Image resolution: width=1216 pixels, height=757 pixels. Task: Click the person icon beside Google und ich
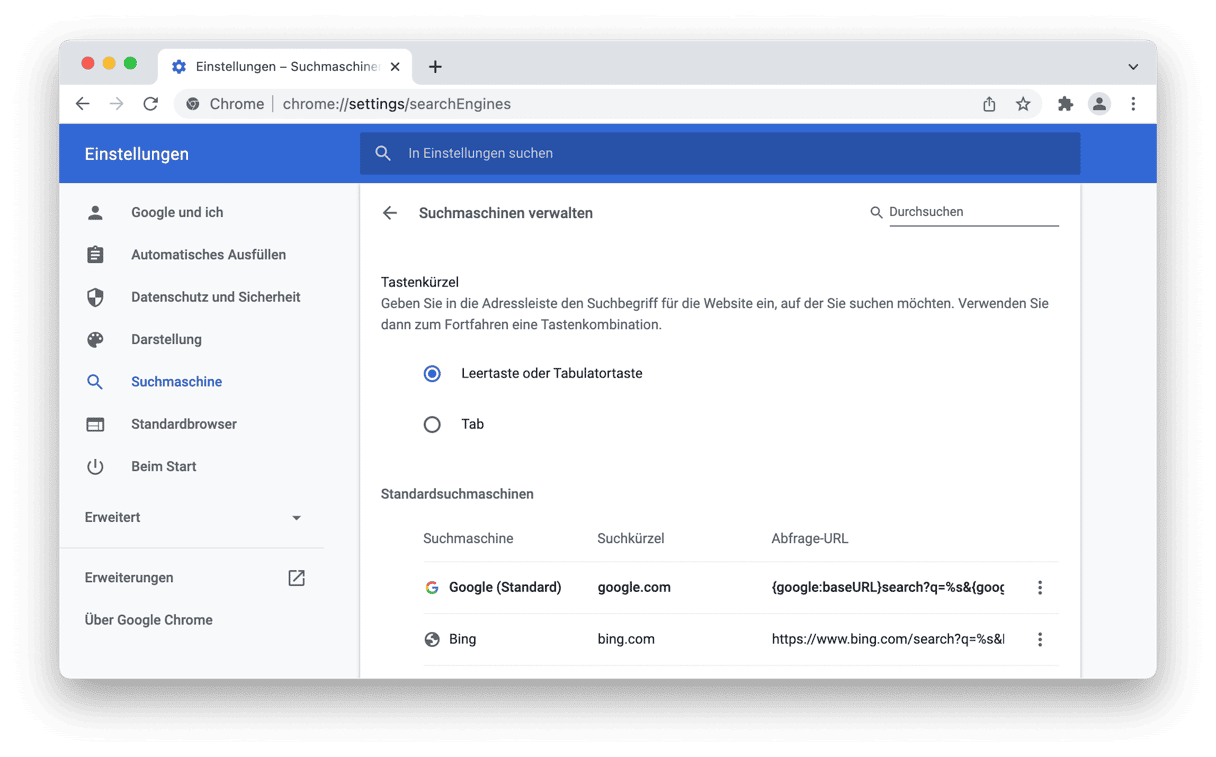tap(95, 213)
